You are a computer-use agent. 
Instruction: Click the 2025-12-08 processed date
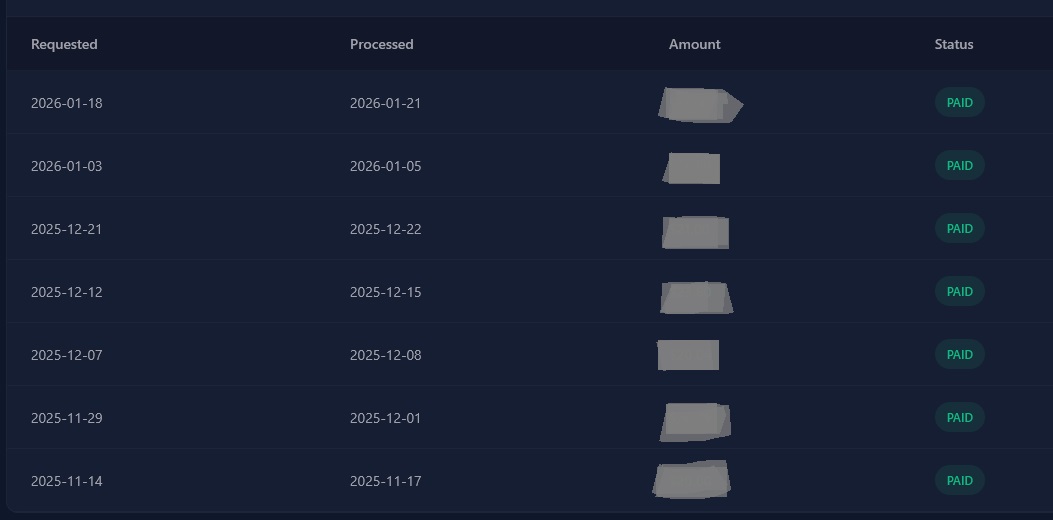click(x=385, y=355)
